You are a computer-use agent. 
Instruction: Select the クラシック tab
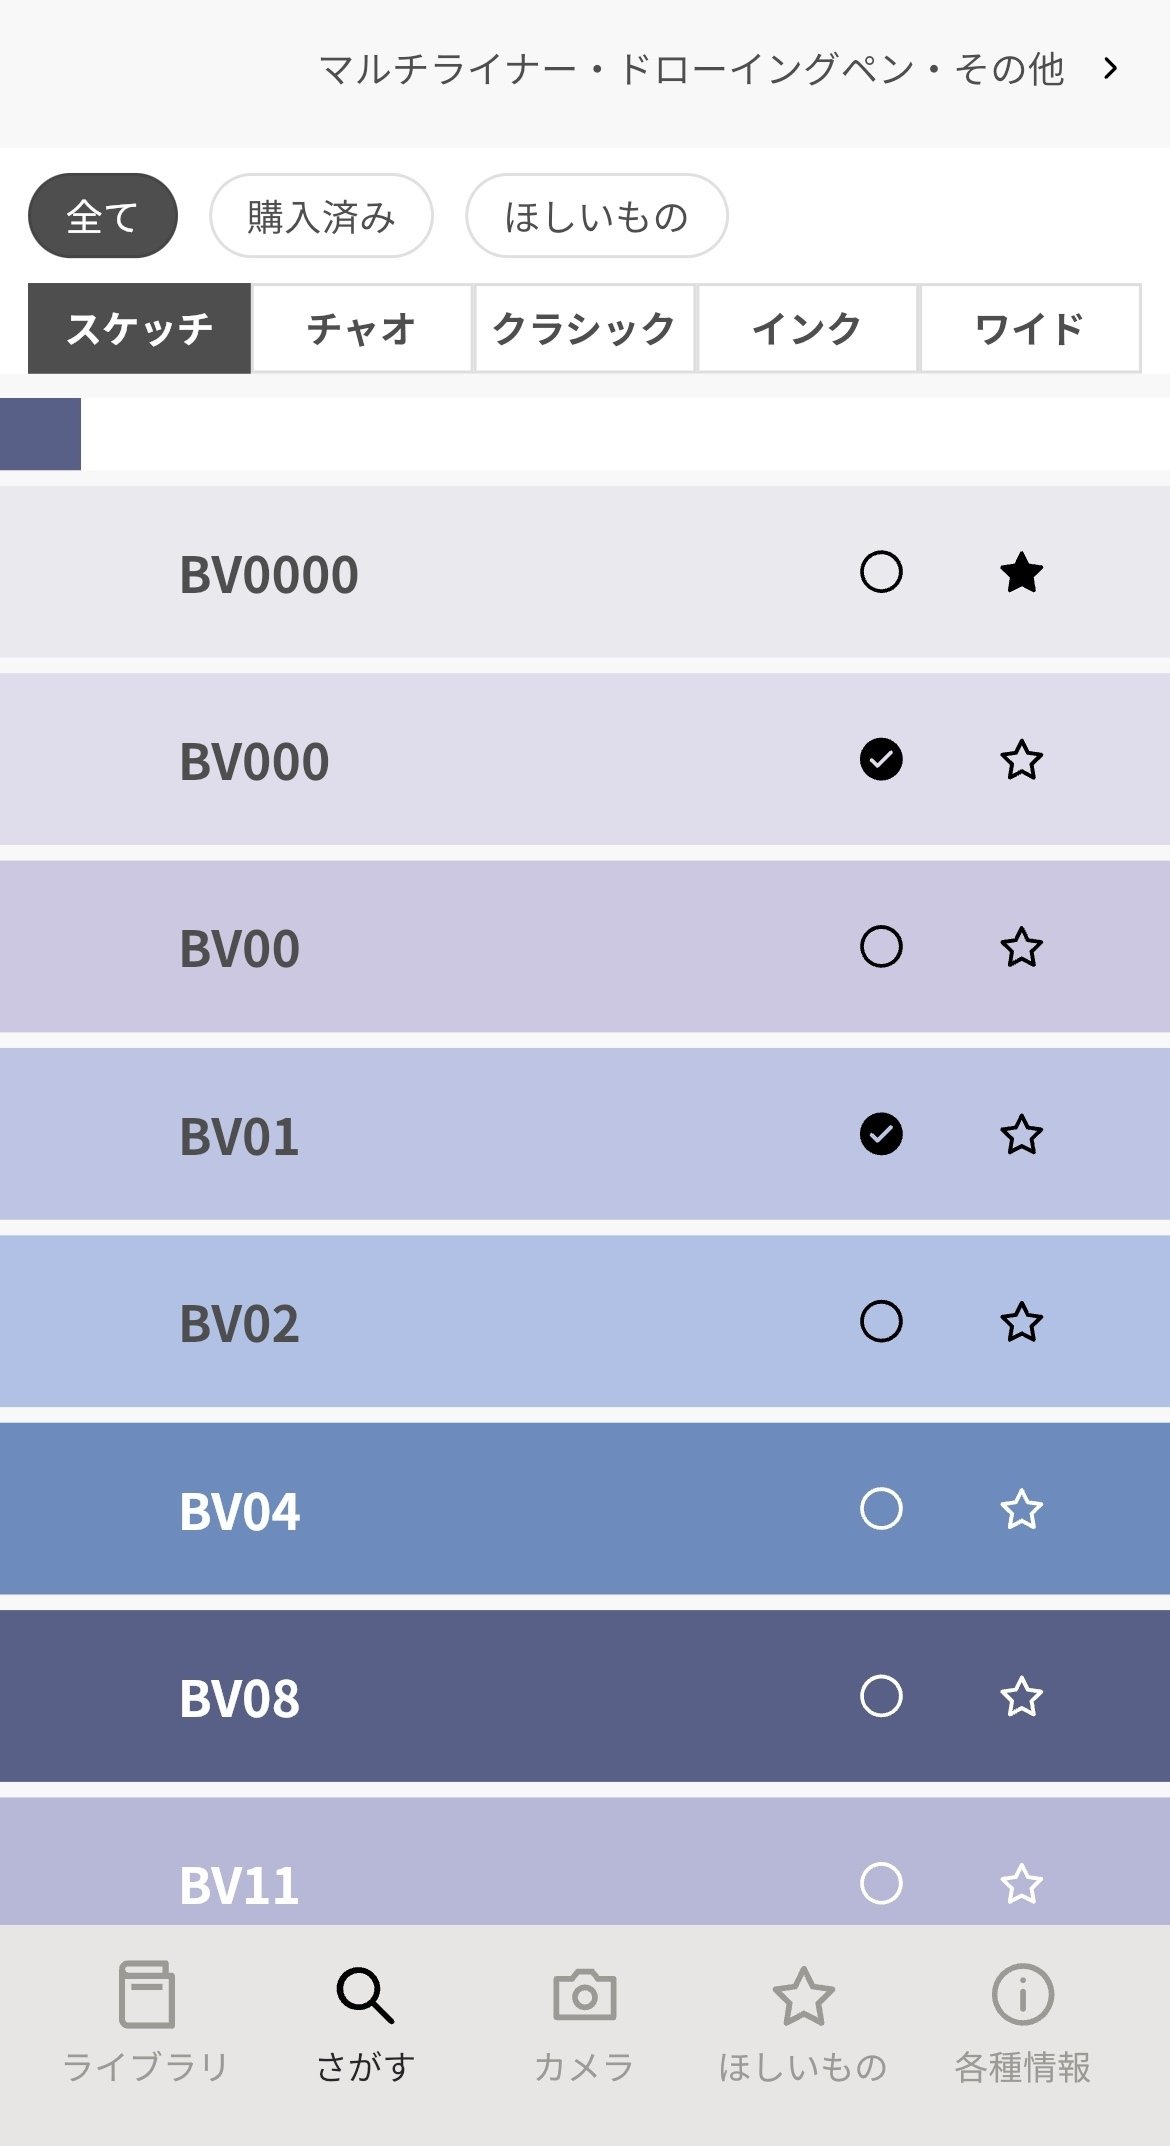(584, 328)
